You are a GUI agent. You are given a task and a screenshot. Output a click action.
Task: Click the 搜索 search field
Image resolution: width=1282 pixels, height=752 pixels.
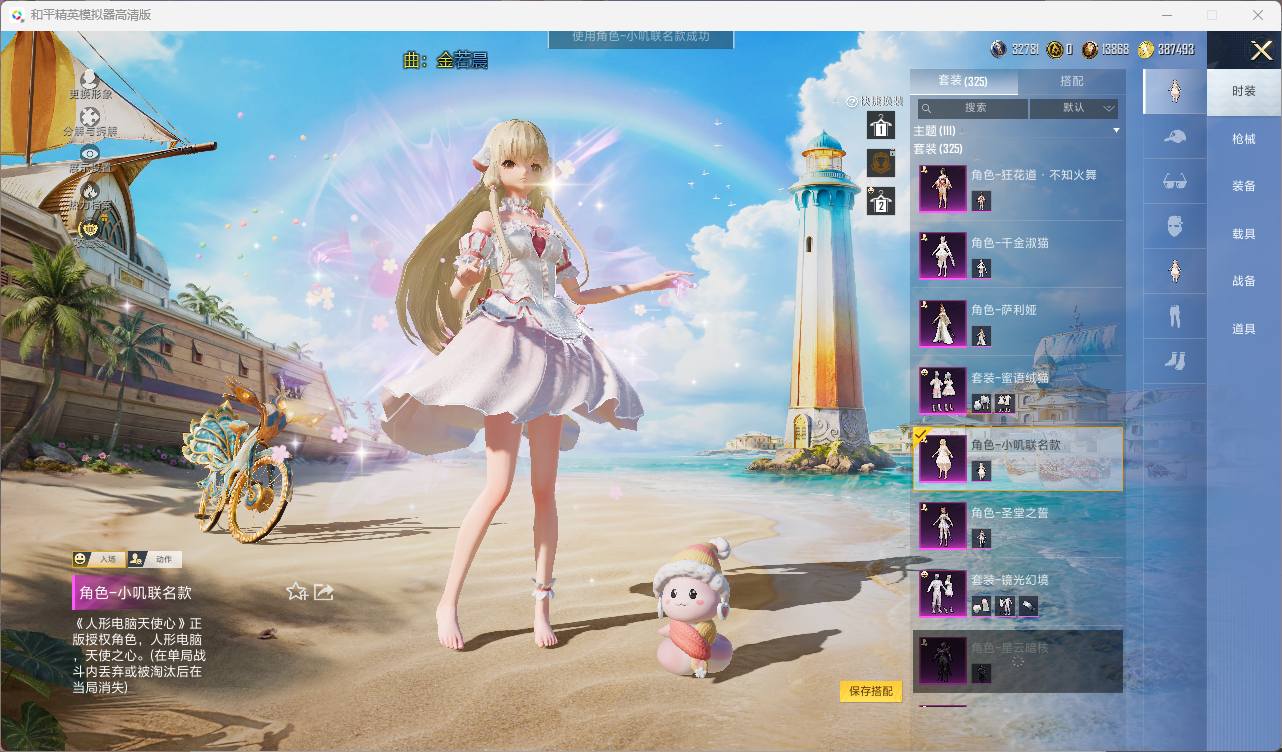973,108
